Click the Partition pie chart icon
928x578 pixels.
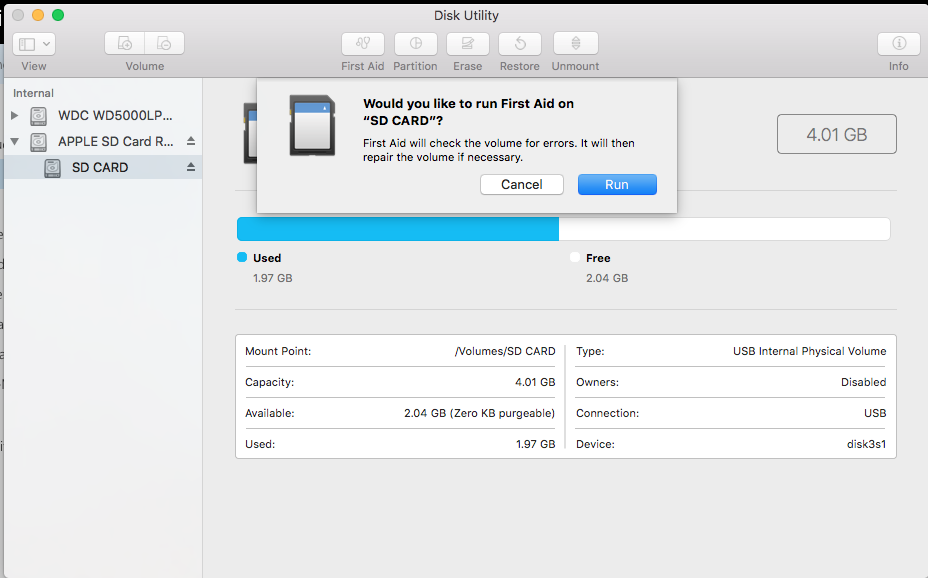[x=416, y=44]
